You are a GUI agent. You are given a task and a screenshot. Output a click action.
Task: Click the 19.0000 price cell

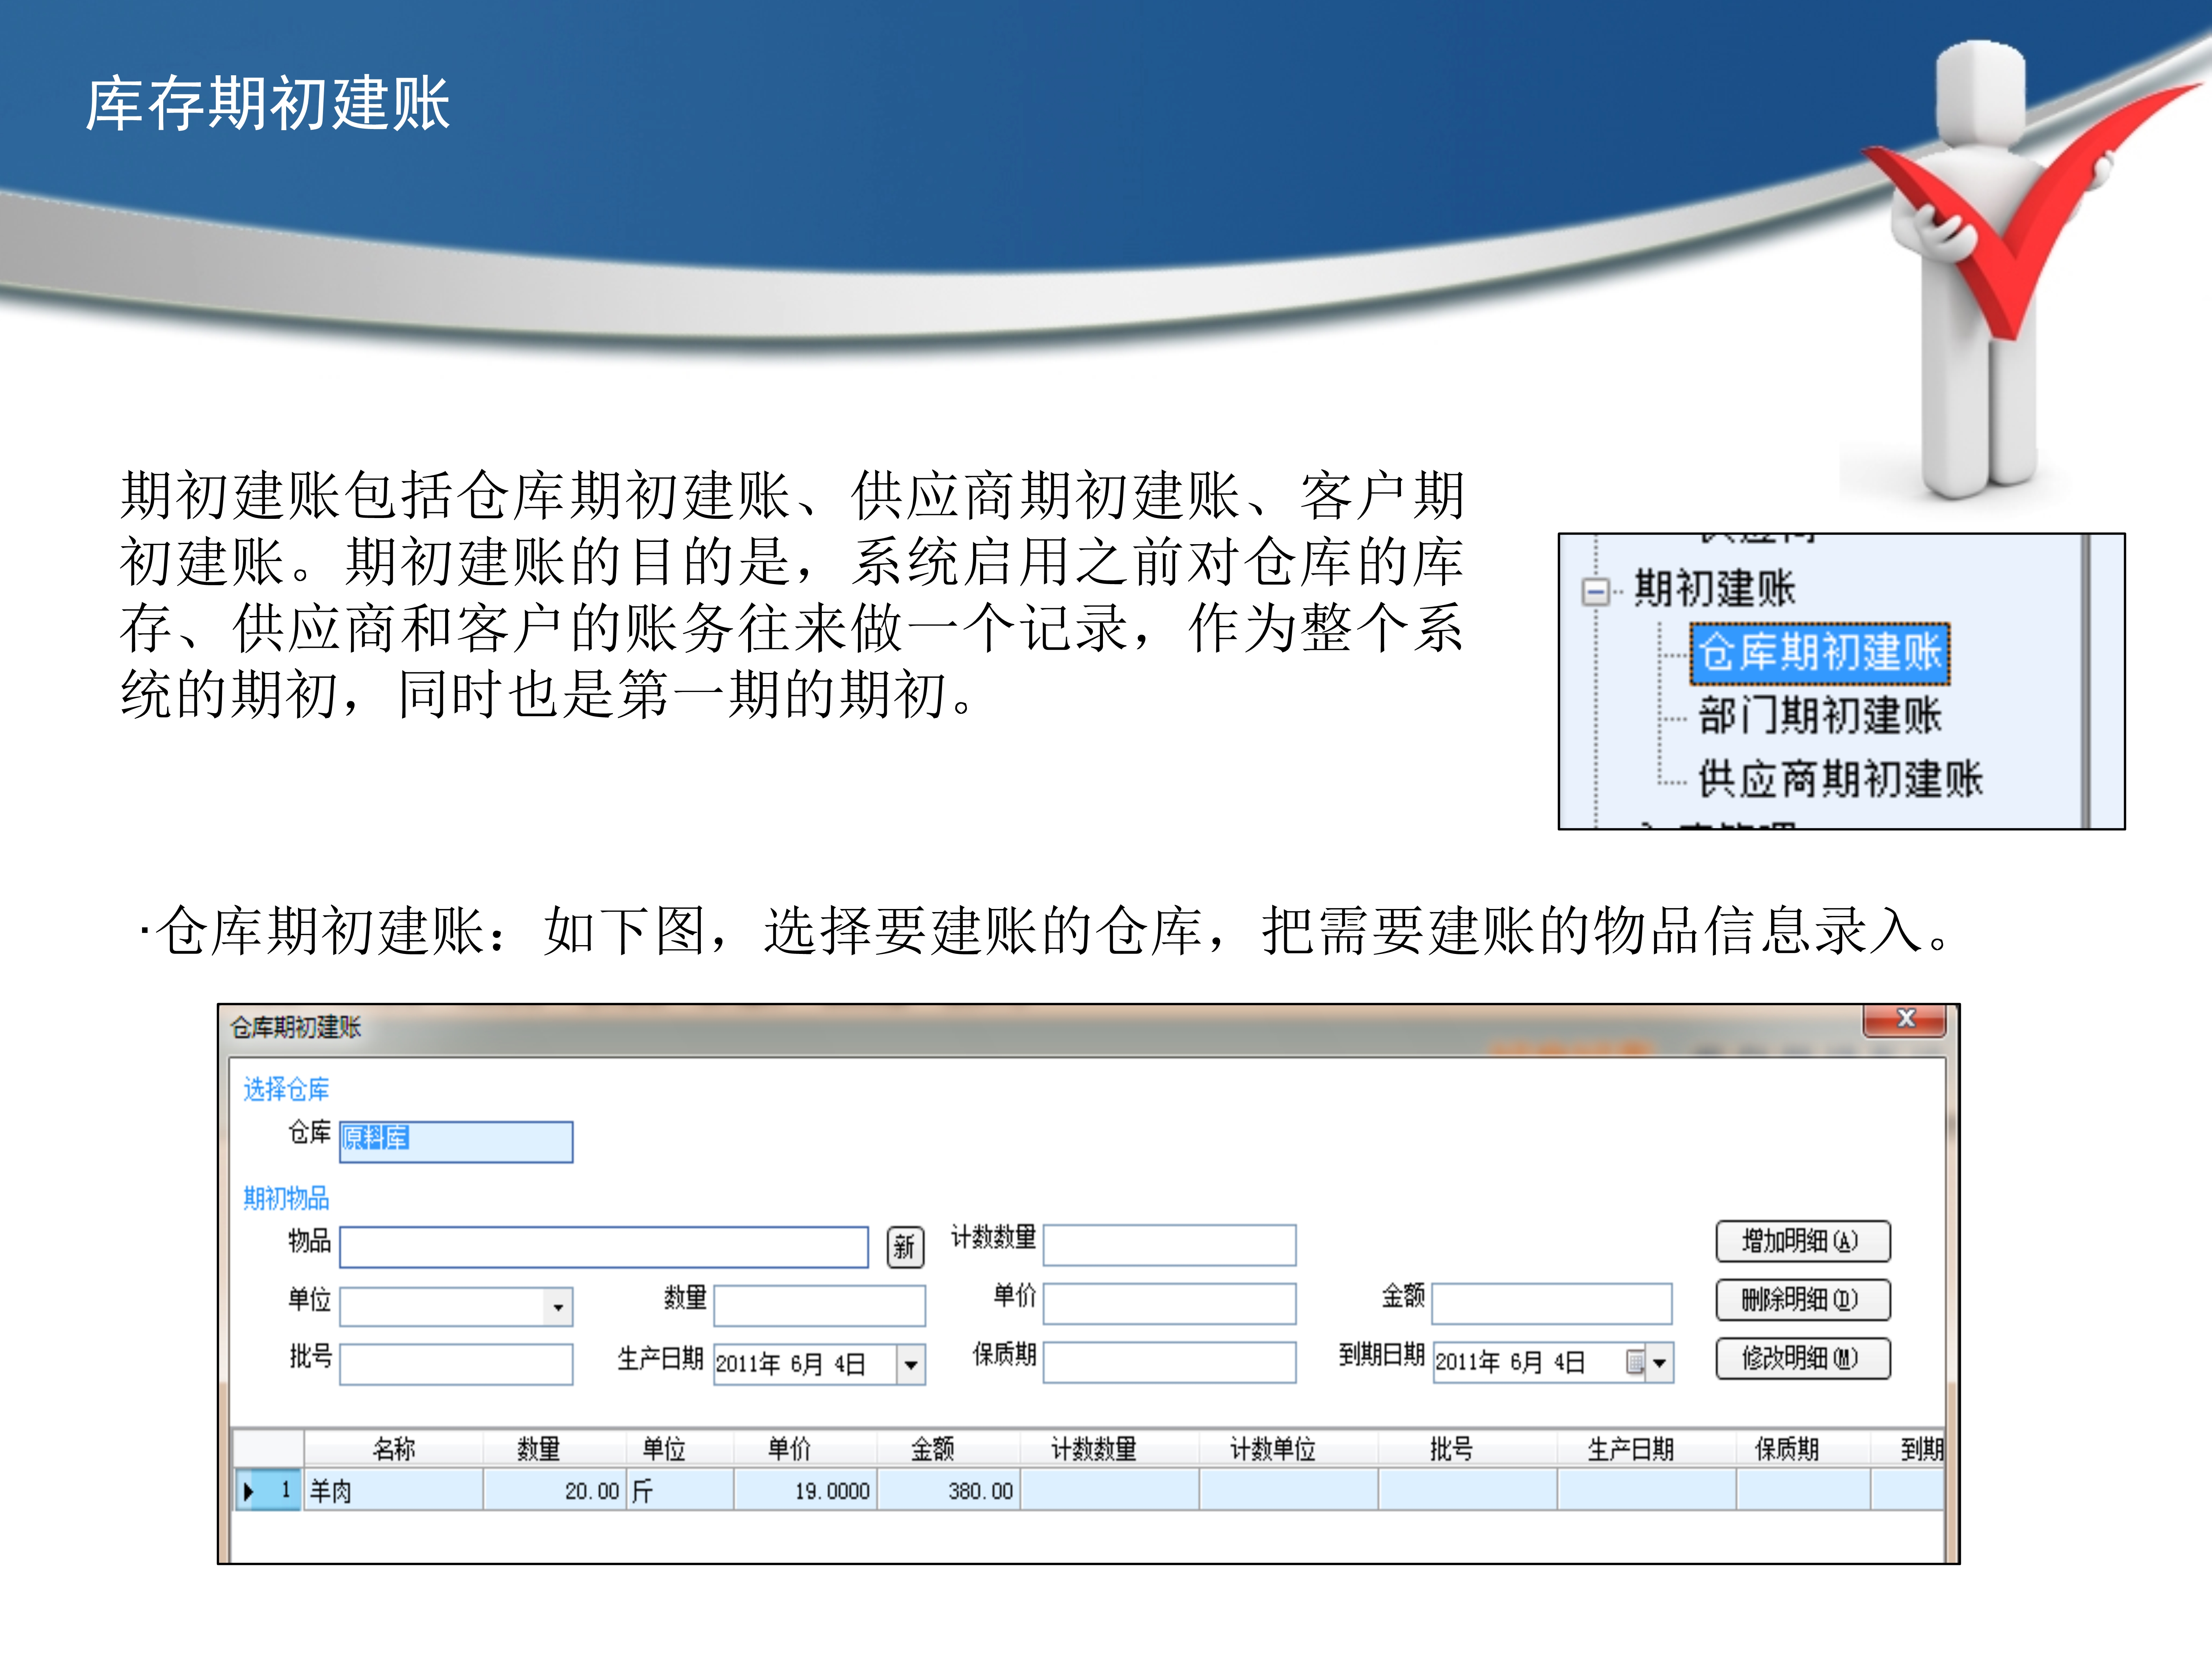(805, 1490)
